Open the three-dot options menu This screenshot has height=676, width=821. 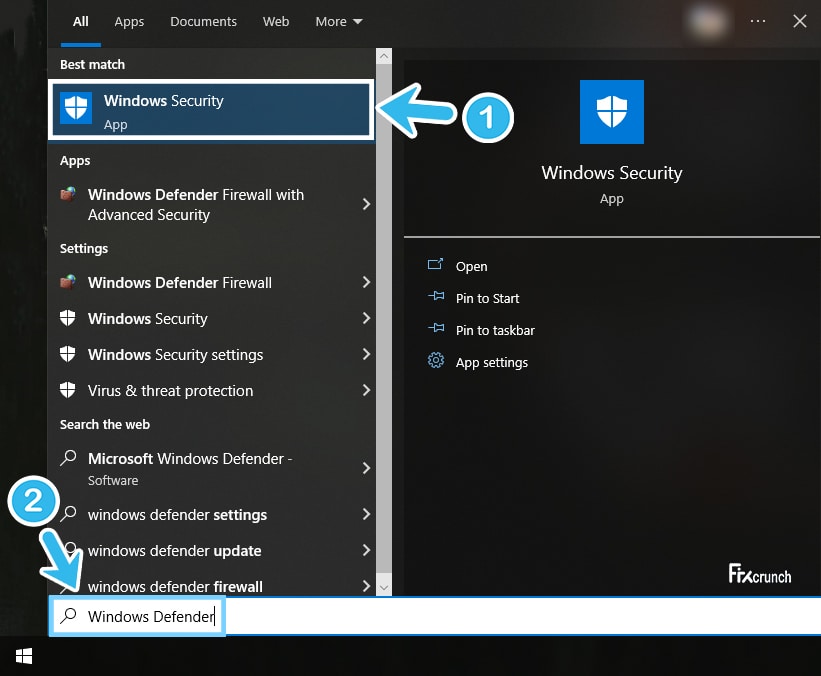(758, 21)
